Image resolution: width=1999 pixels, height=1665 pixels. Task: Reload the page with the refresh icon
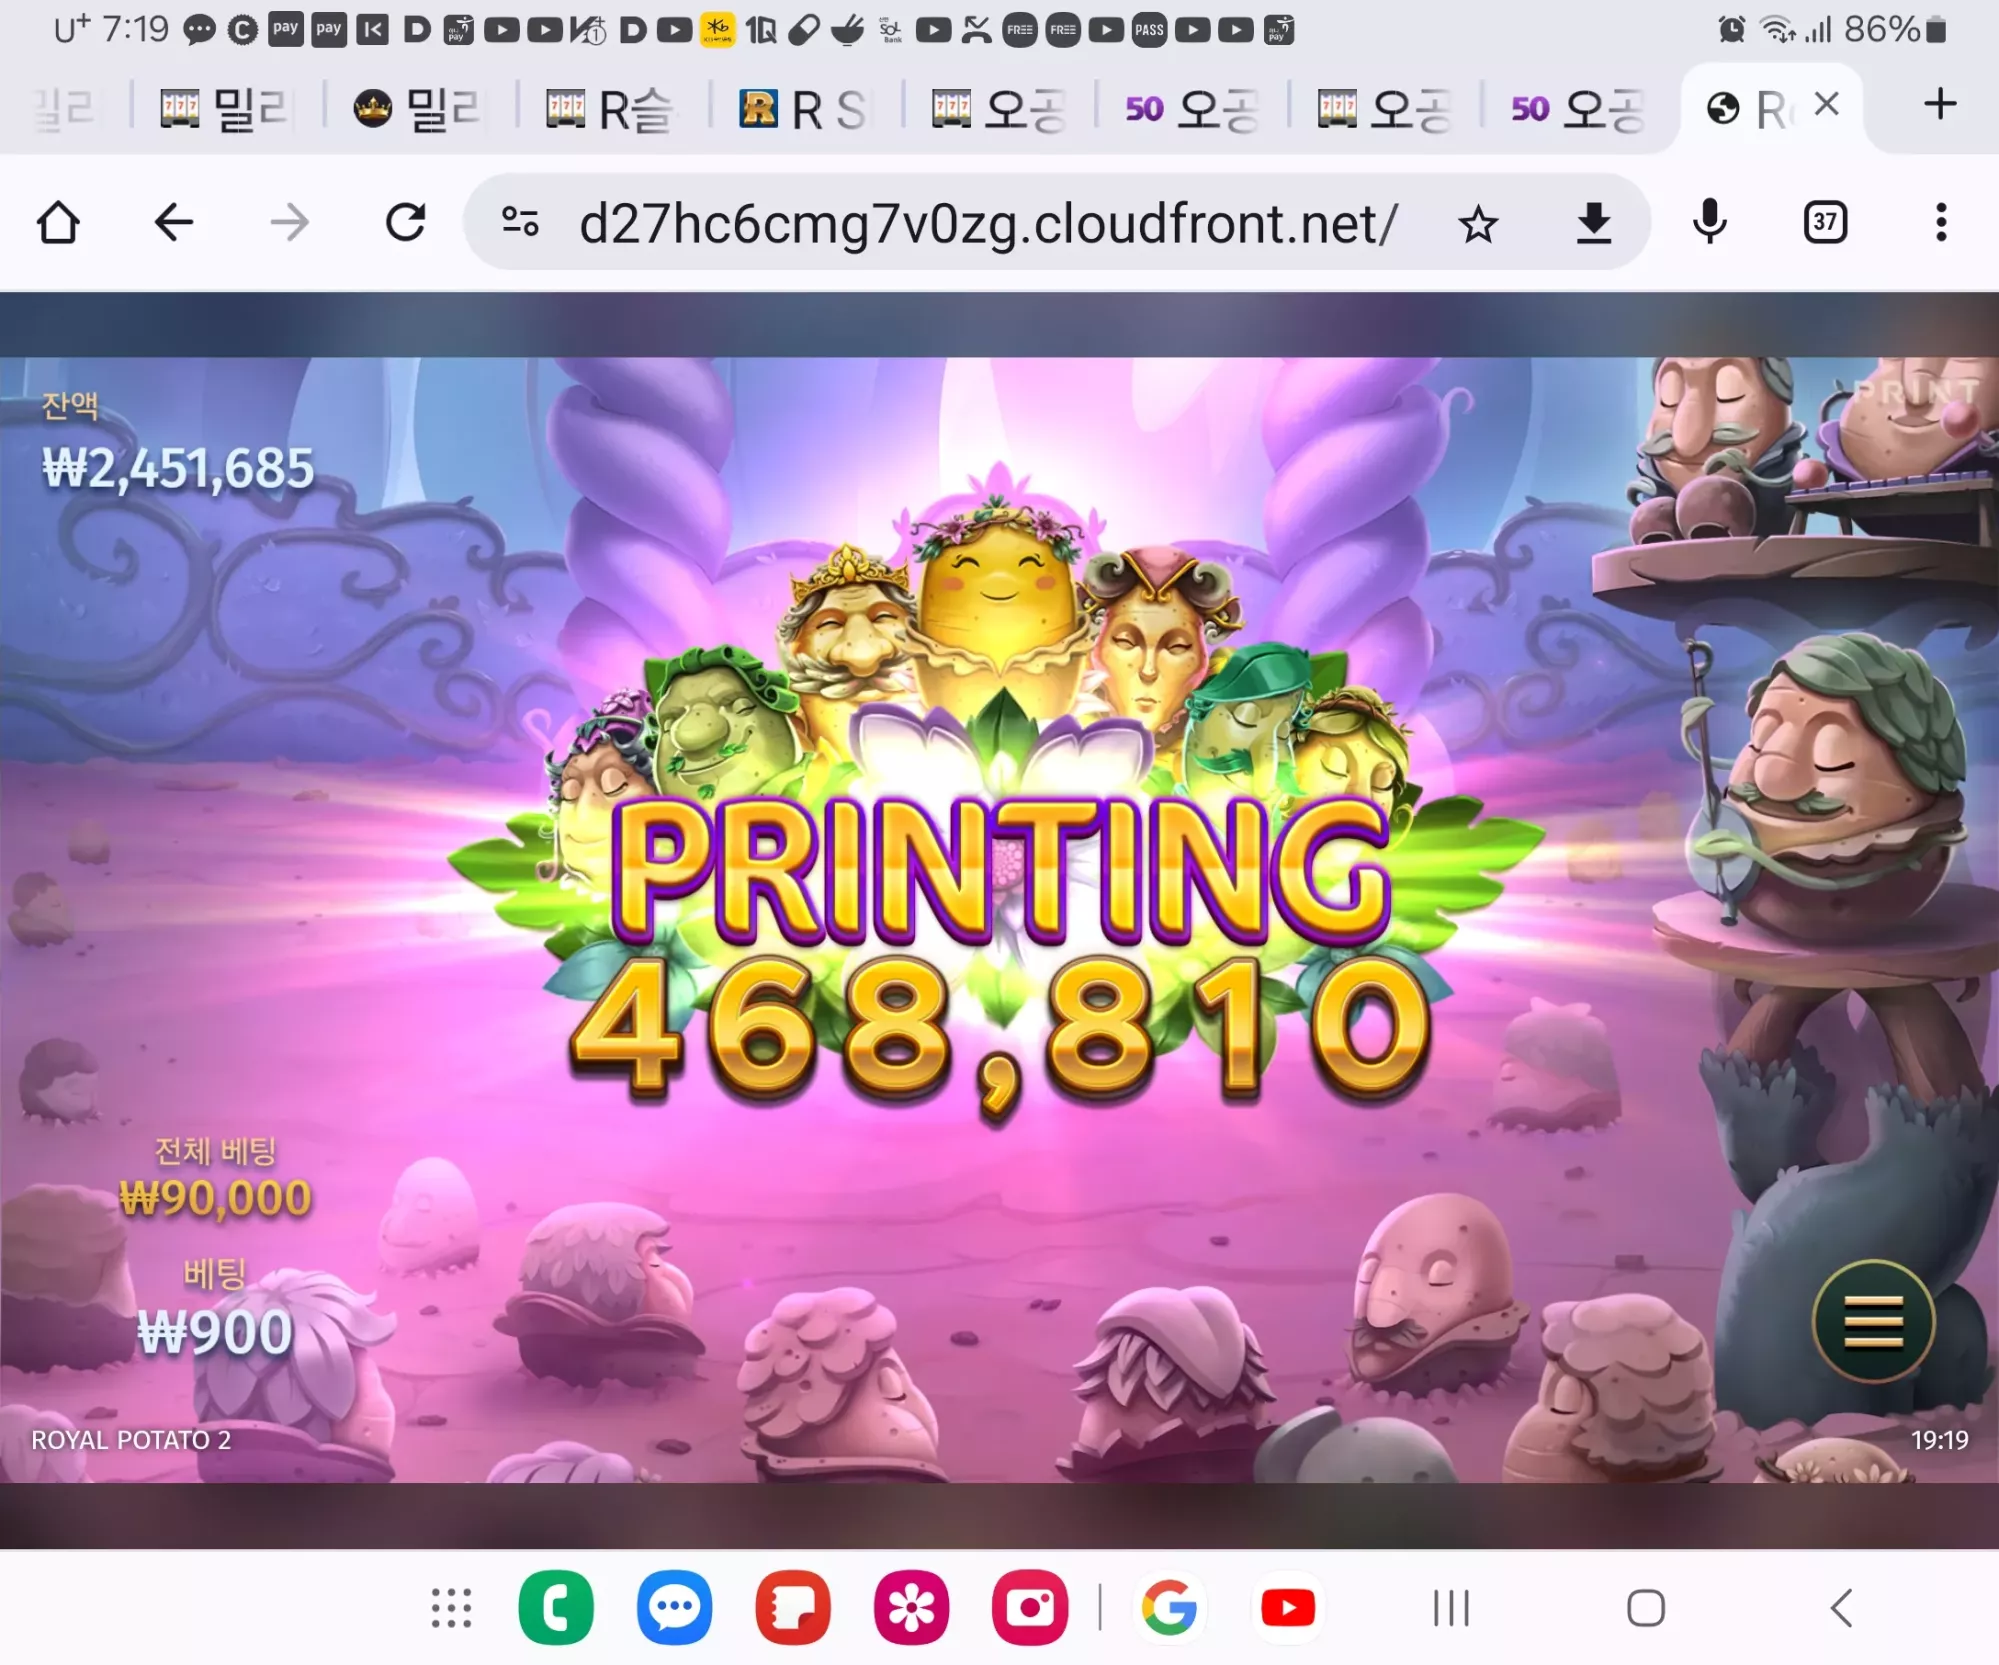tap(406, 222)
